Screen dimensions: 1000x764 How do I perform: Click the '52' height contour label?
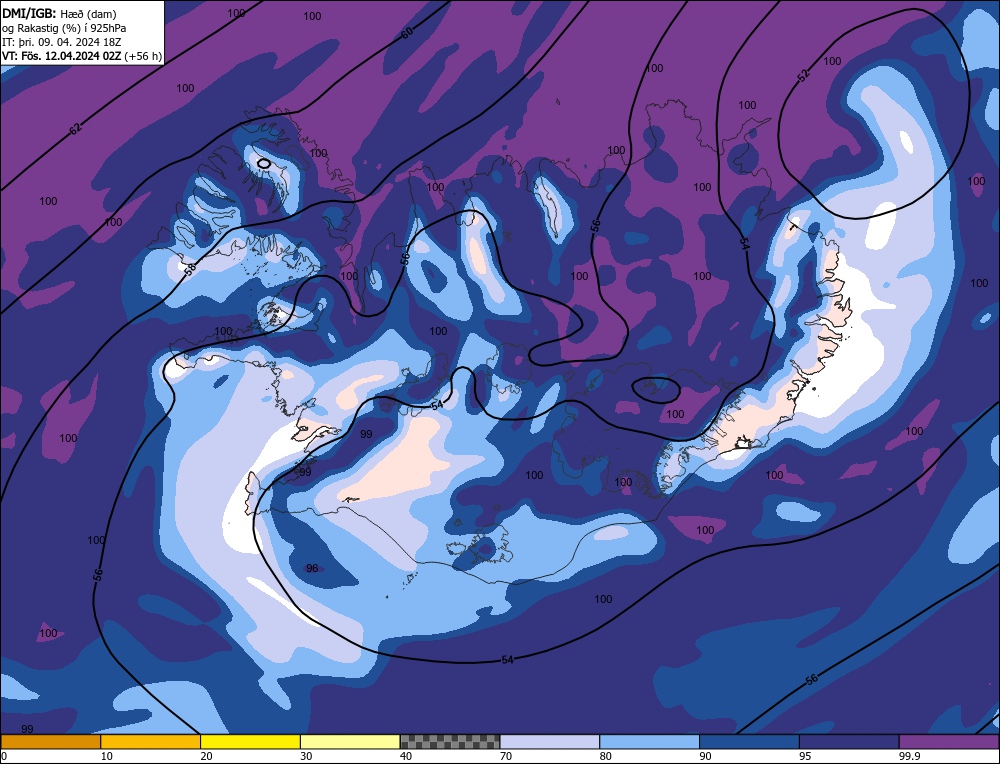coord(804,76)
